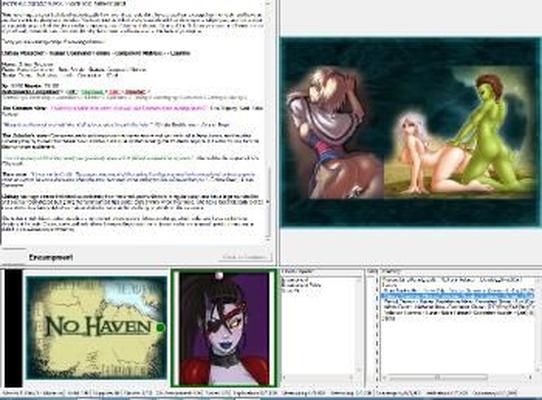Click the large scene illustration panel
The height and width of the screenshot is (400, 542).
point(410,132)
